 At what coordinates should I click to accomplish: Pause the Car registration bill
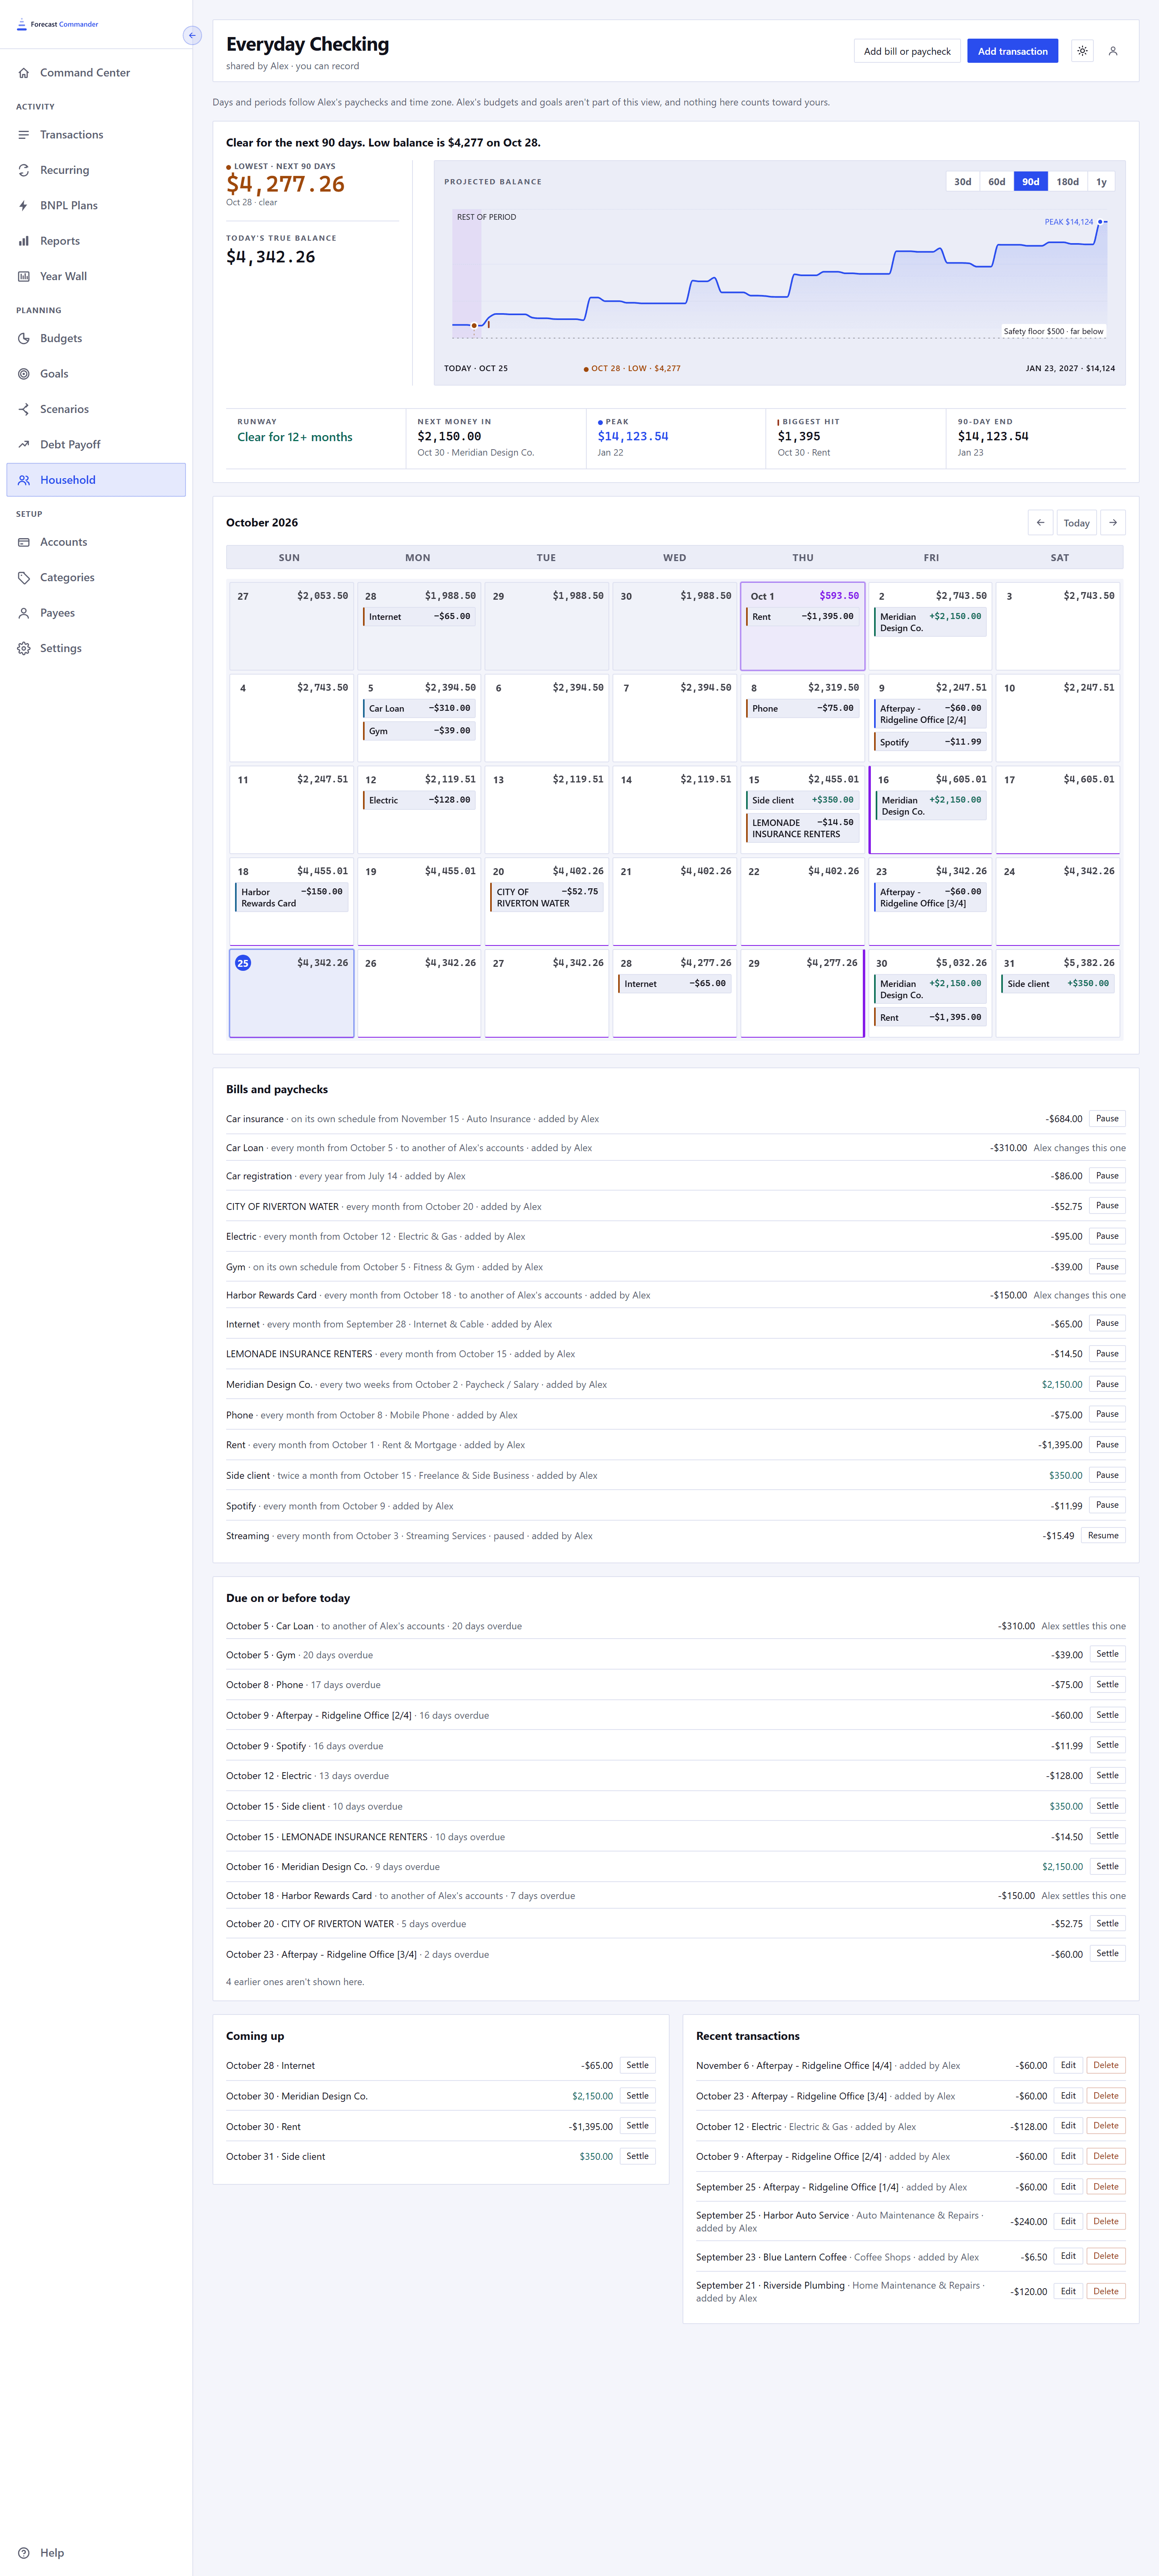pyautogui.click(x=1107, y=1176)
